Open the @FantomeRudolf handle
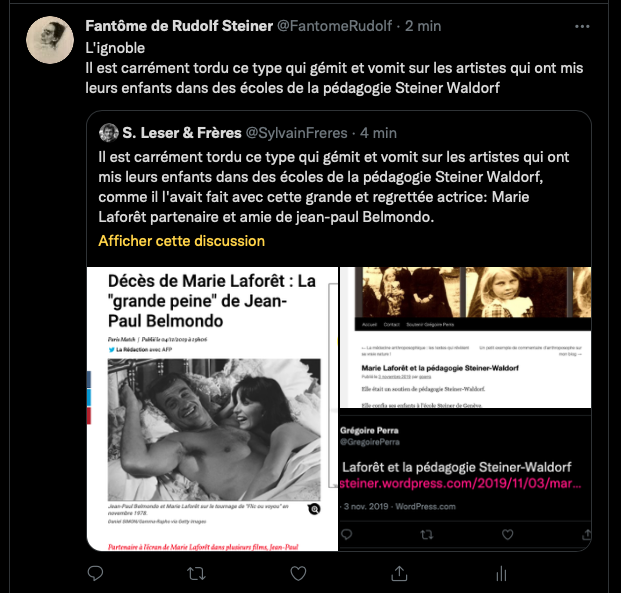This screenshot has height=593, width=621. [334, 26]
